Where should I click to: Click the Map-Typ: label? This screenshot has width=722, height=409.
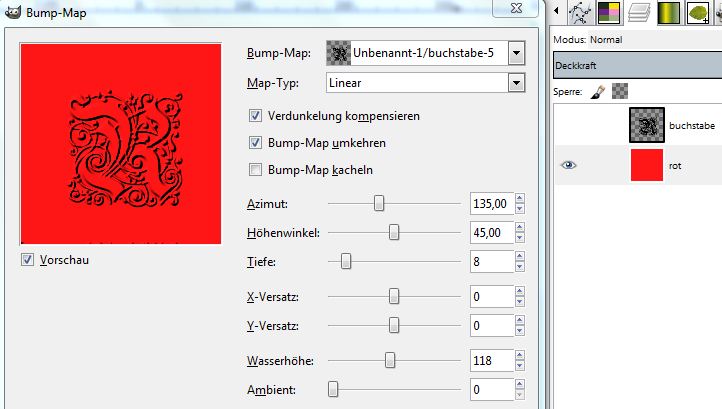273,83
